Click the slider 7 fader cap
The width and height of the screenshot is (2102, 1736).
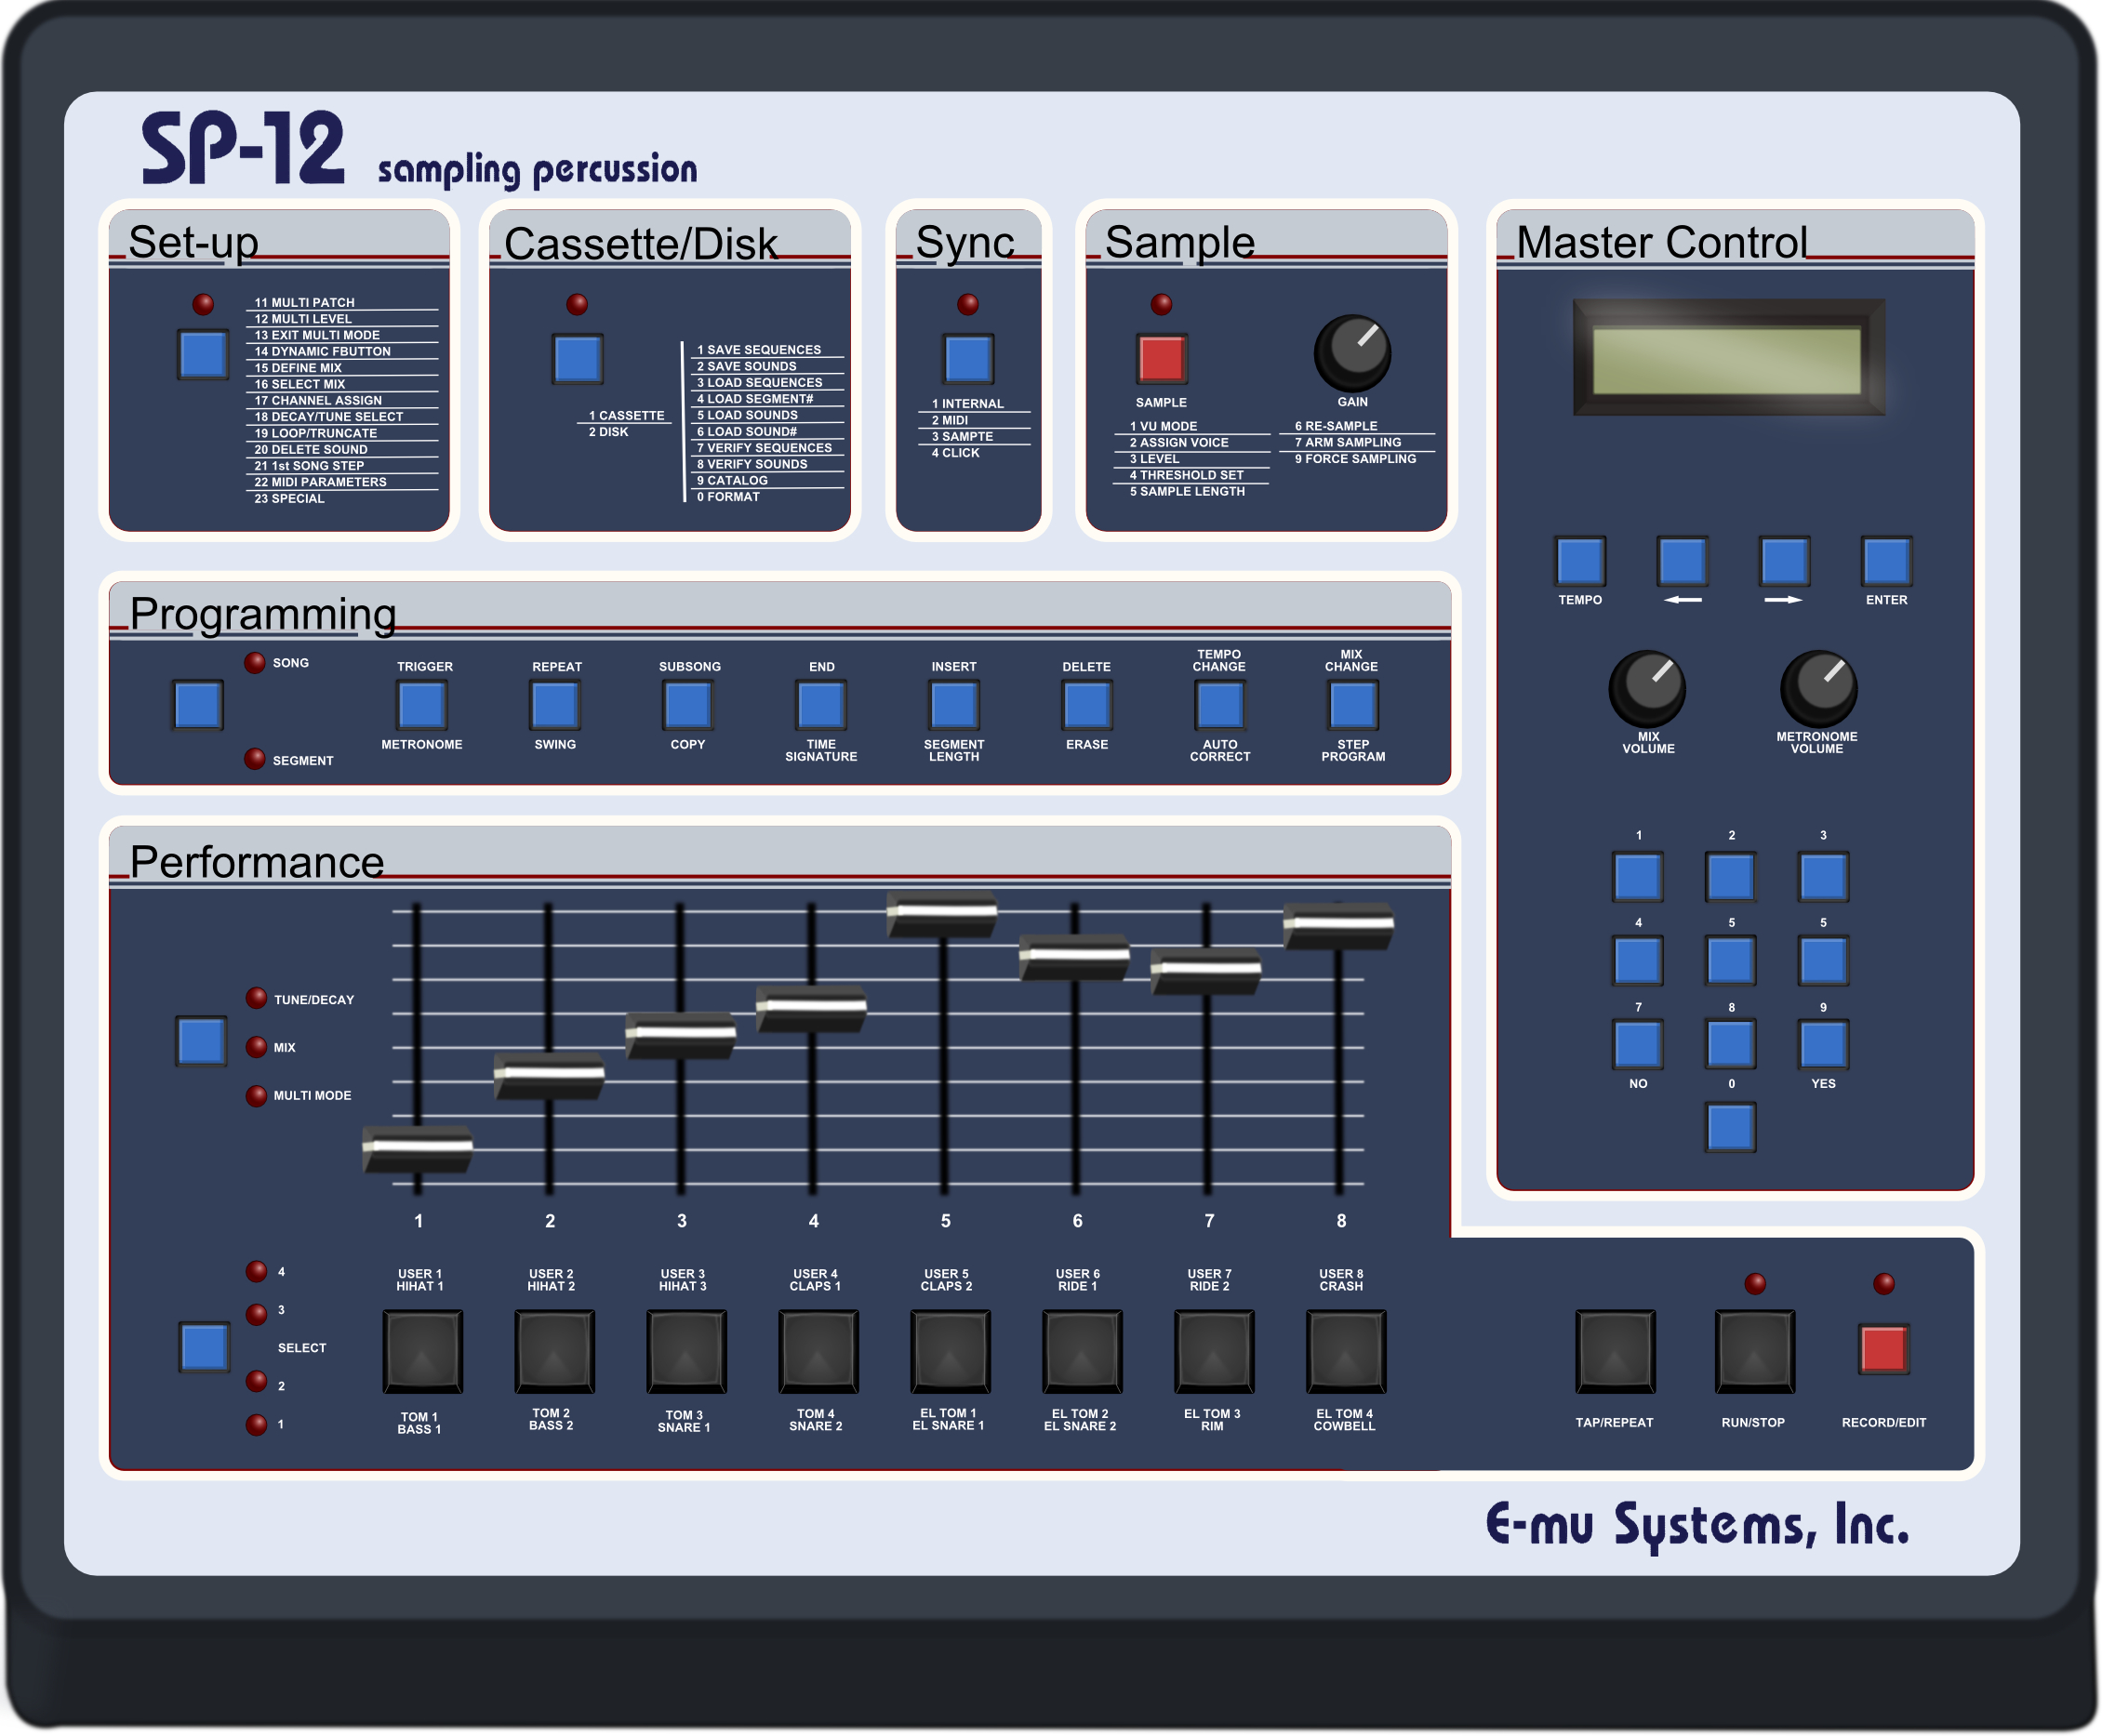point(1206,972)
